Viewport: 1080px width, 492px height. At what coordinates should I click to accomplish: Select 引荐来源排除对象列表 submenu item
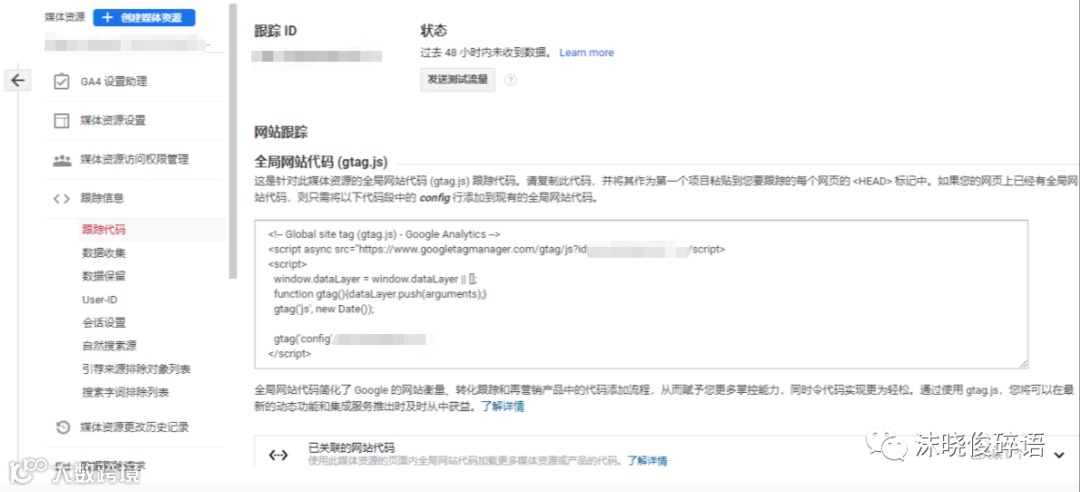coord(136,369)
